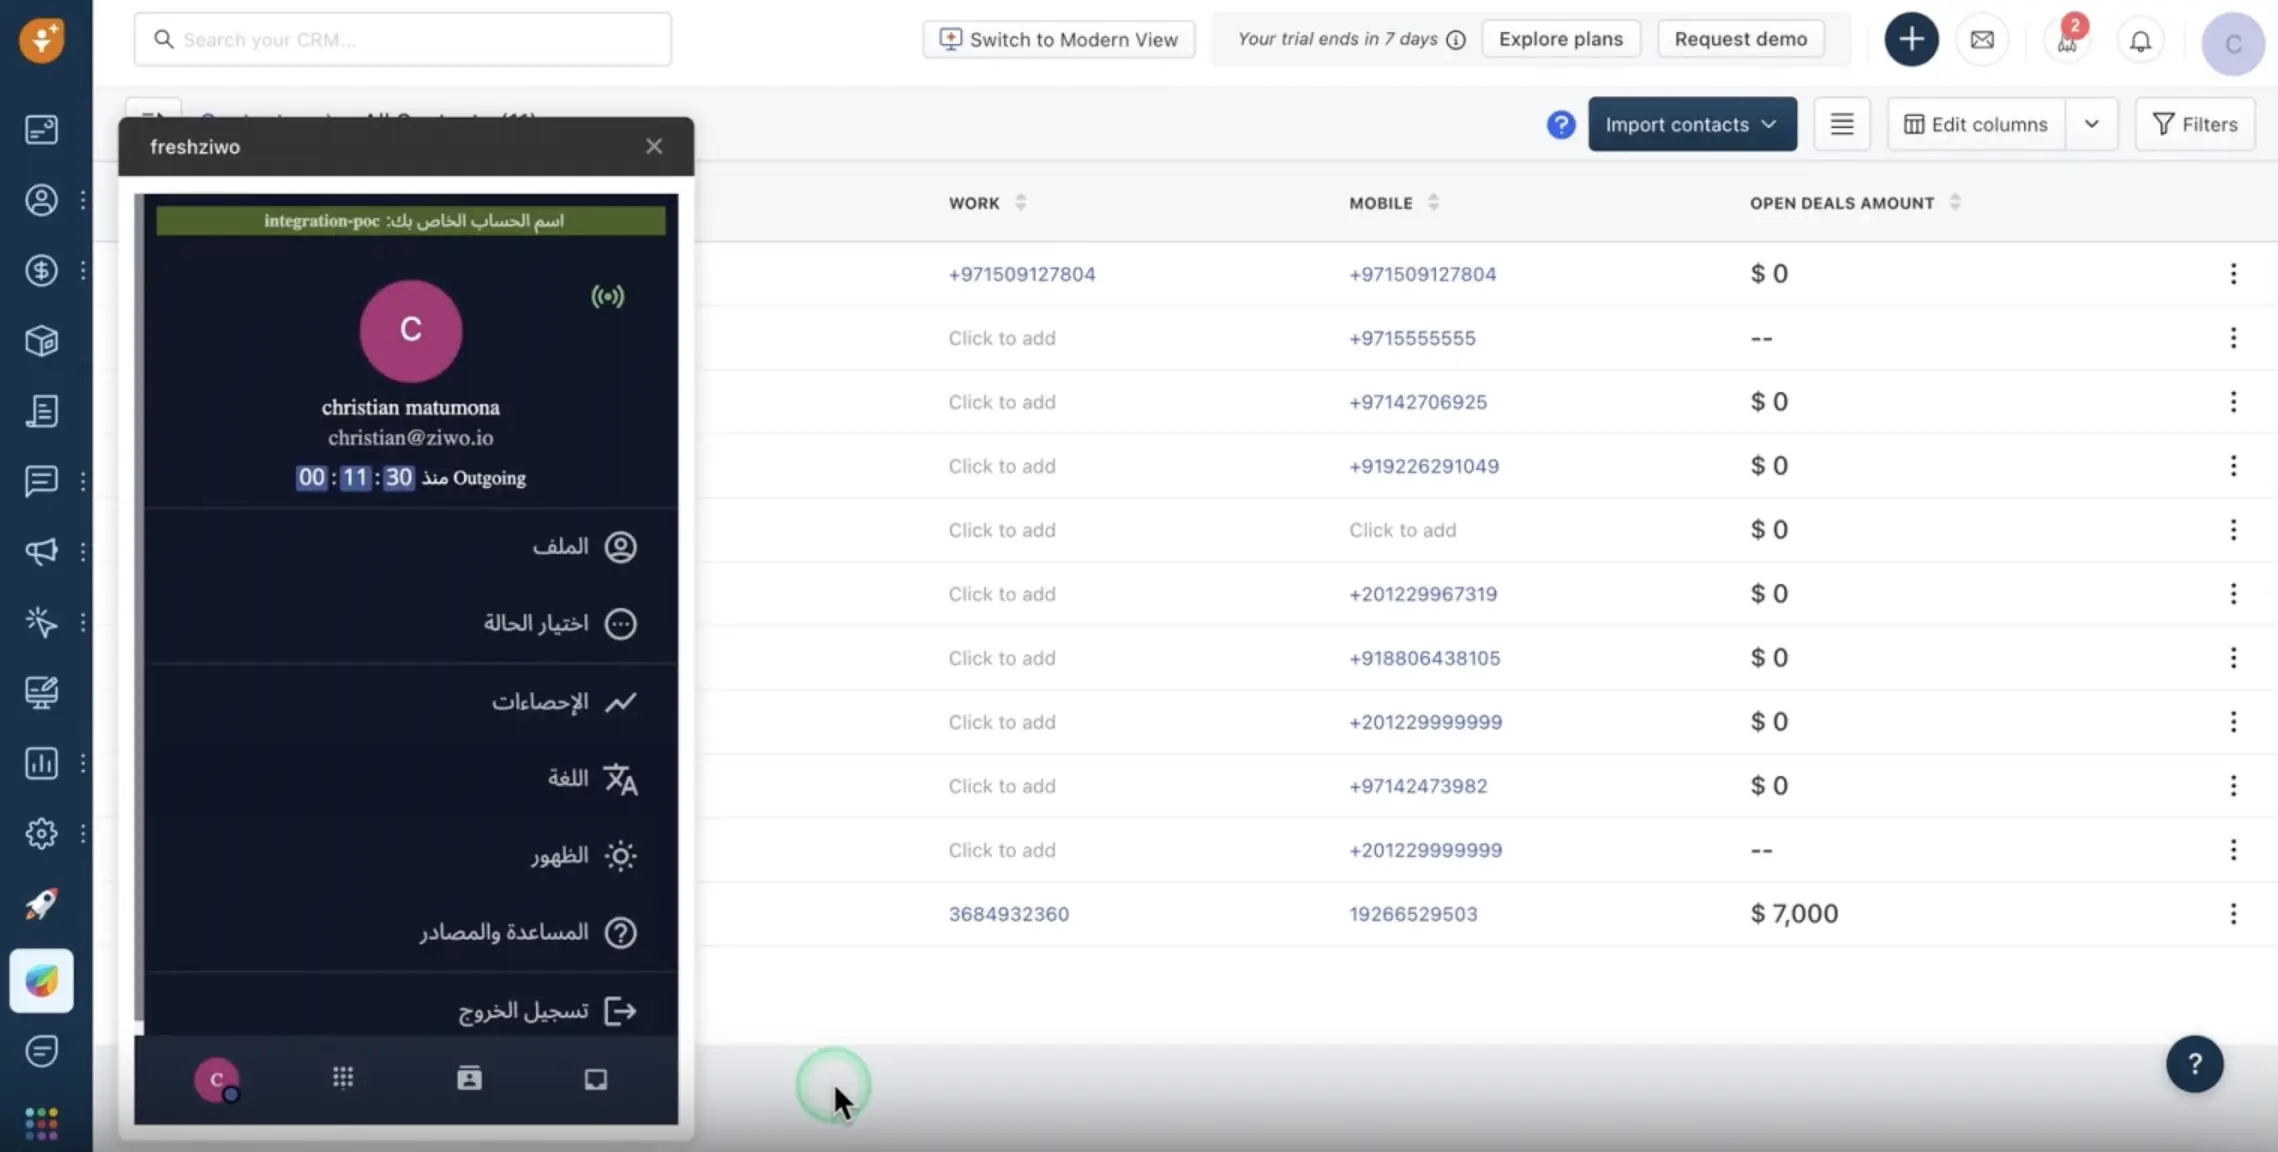Open the Products box sidebar icon
This screenshot has height=1152, width=2278.
point(41,341)
